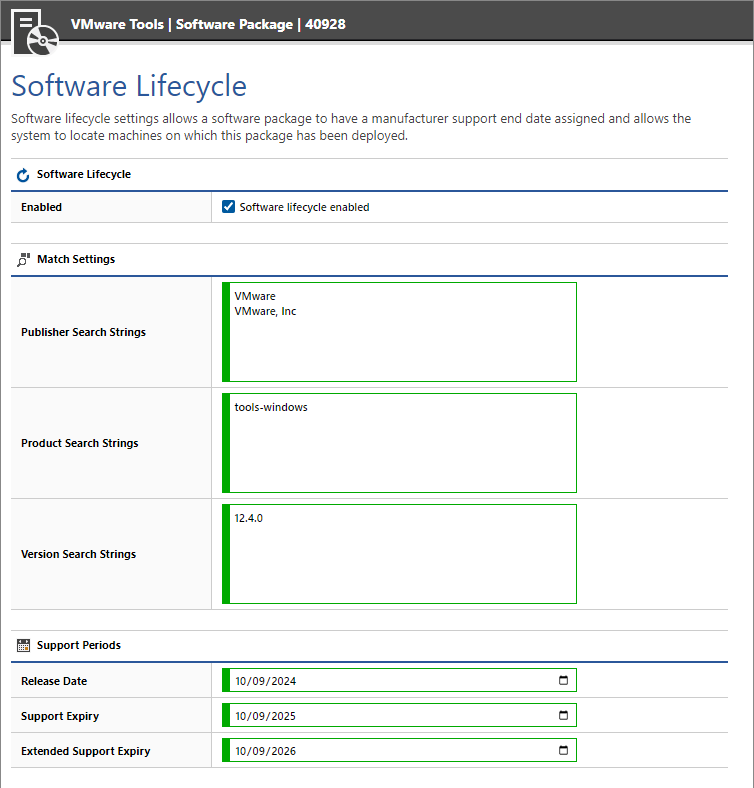The height and width of the screenshot is (788, 754).
Task: Click the 'Product Search Strings' row label
Action: (x=79, y=443)
